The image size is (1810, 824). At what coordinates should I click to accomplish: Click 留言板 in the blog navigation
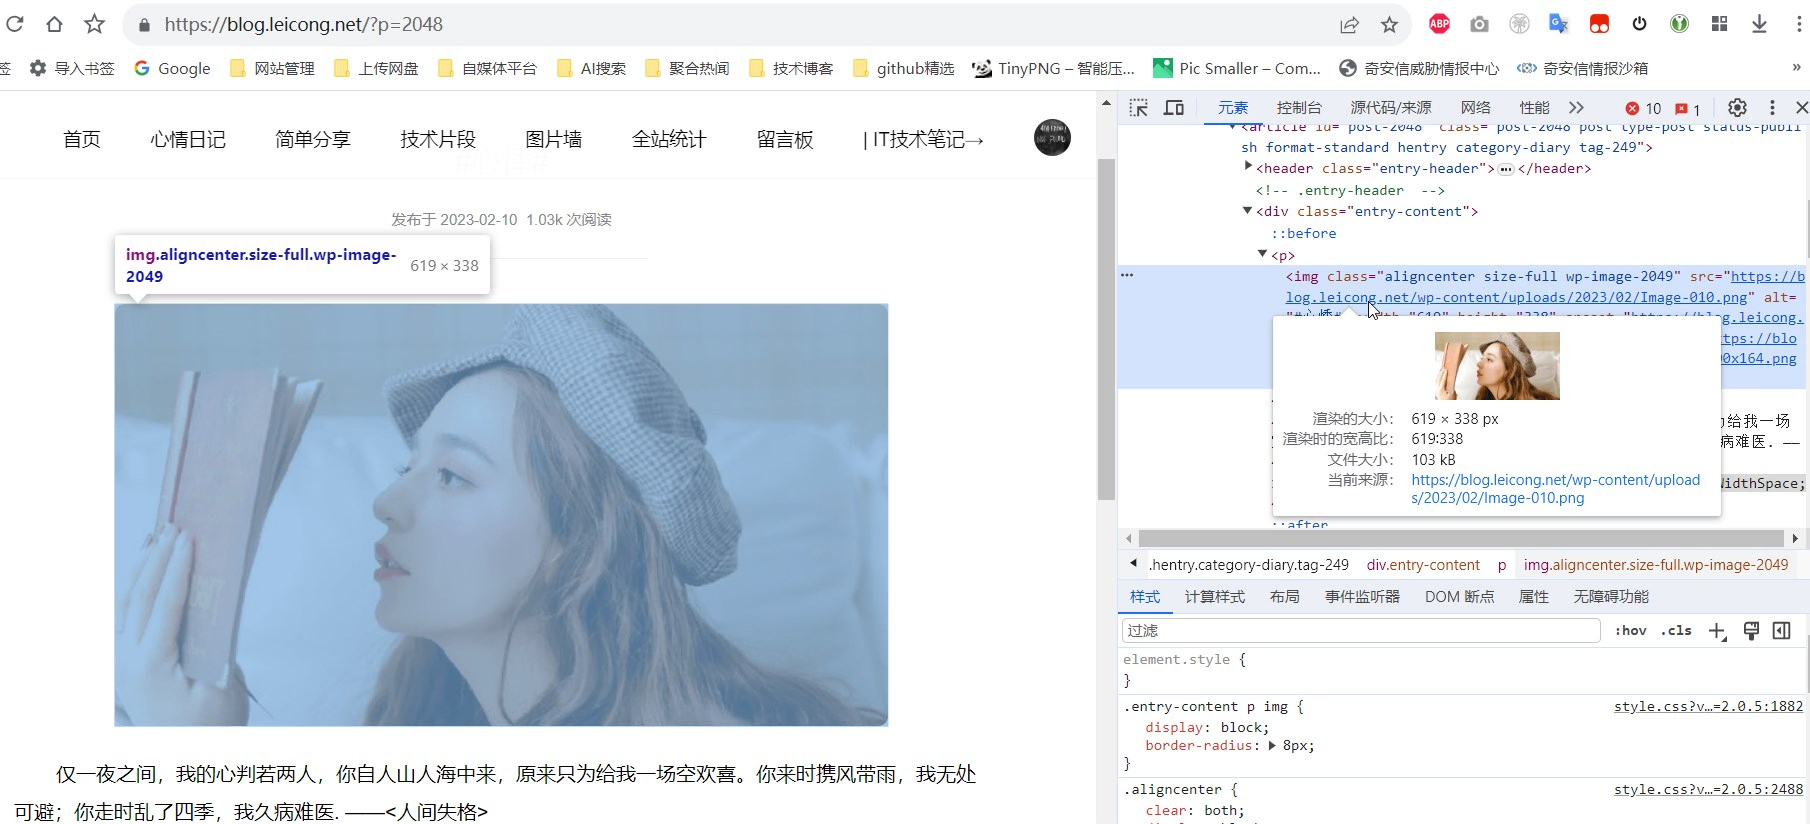pos(785,140)
